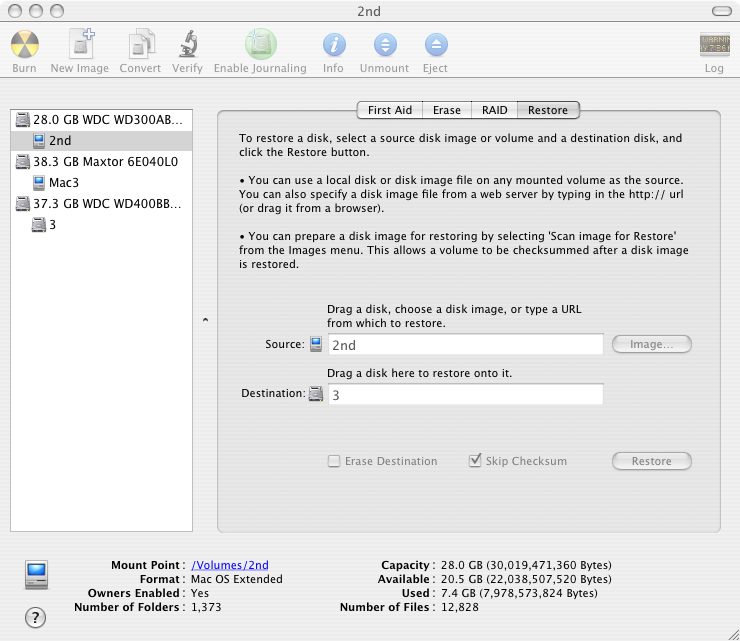Viewport: 740px width, 641px height.
Task: Switch to the First Aid tab
Action: click(390, 110)
